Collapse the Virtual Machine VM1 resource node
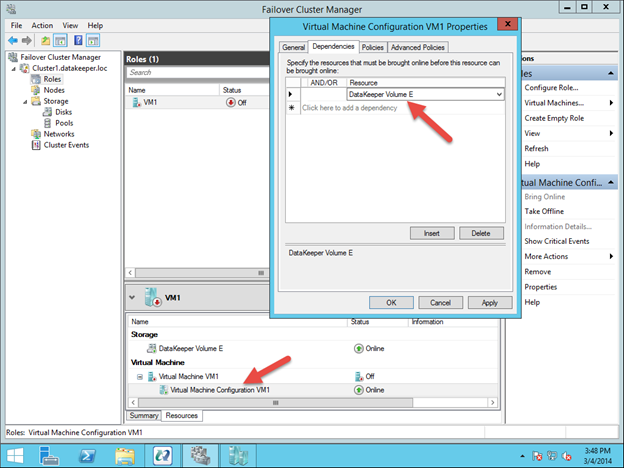This screenshot has height=468, width=624. [x=140, y=376]
